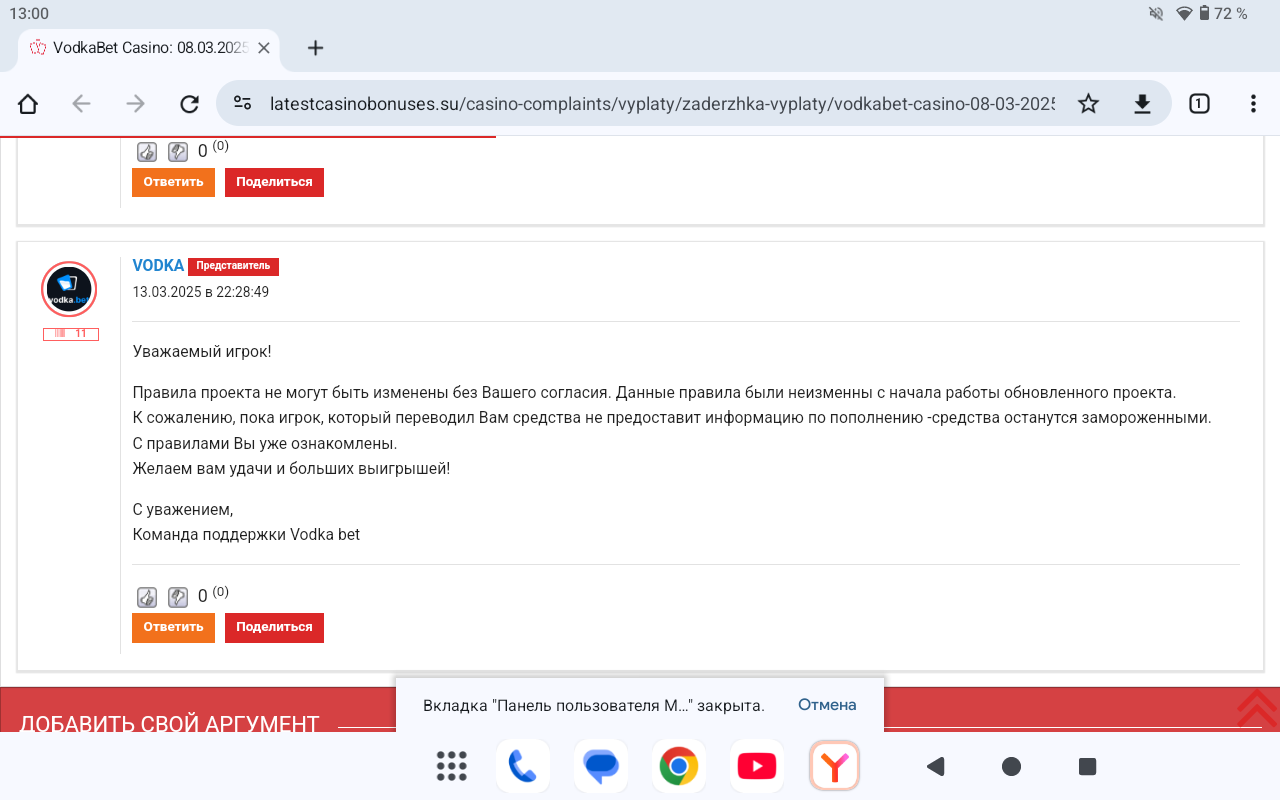Like the VODKA representative's reply
1280x800 pixels.
(147, 598)
